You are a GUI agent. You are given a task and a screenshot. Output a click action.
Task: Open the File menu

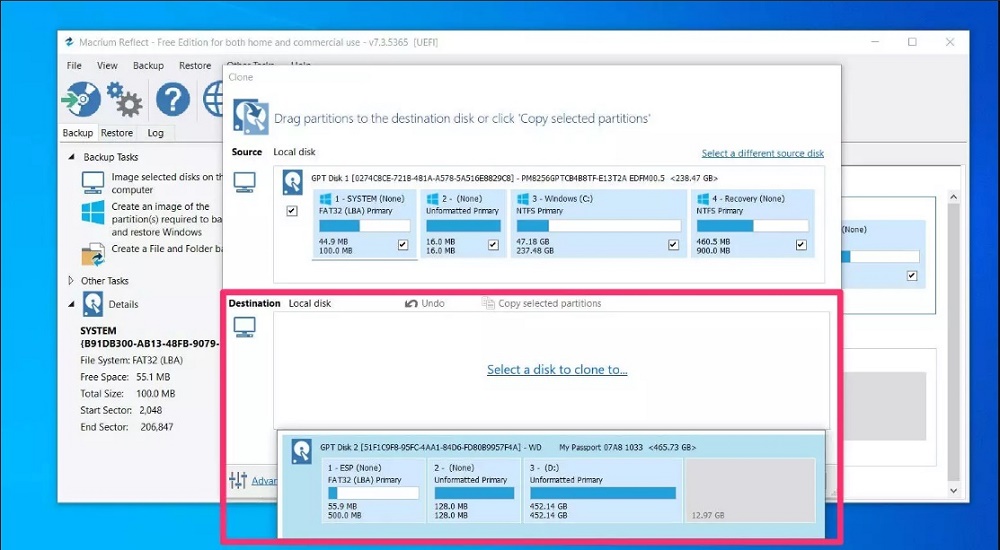coord(74,66)
